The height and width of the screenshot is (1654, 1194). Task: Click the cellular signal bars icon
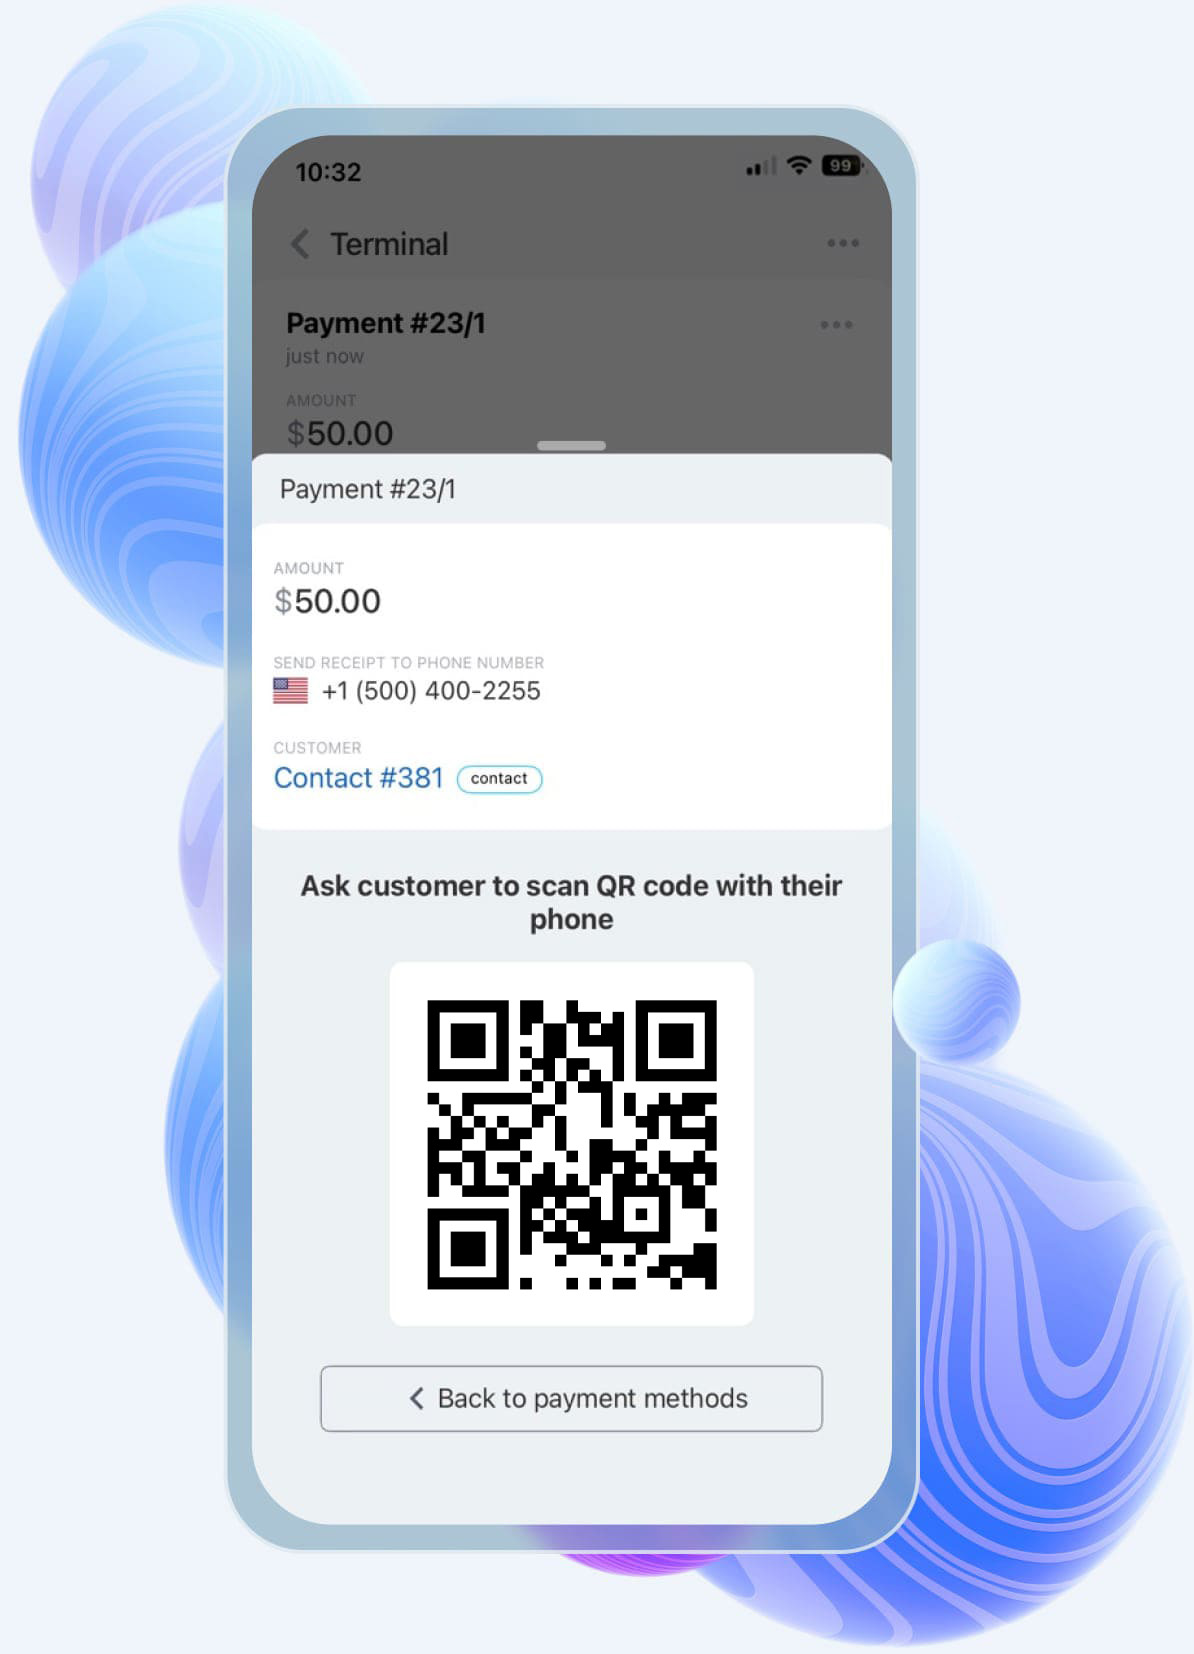761,167
